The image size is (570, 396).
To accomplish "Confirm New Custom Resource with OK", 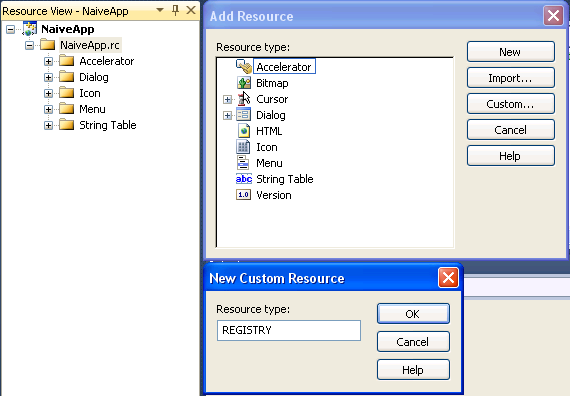I will pos(413,313).
